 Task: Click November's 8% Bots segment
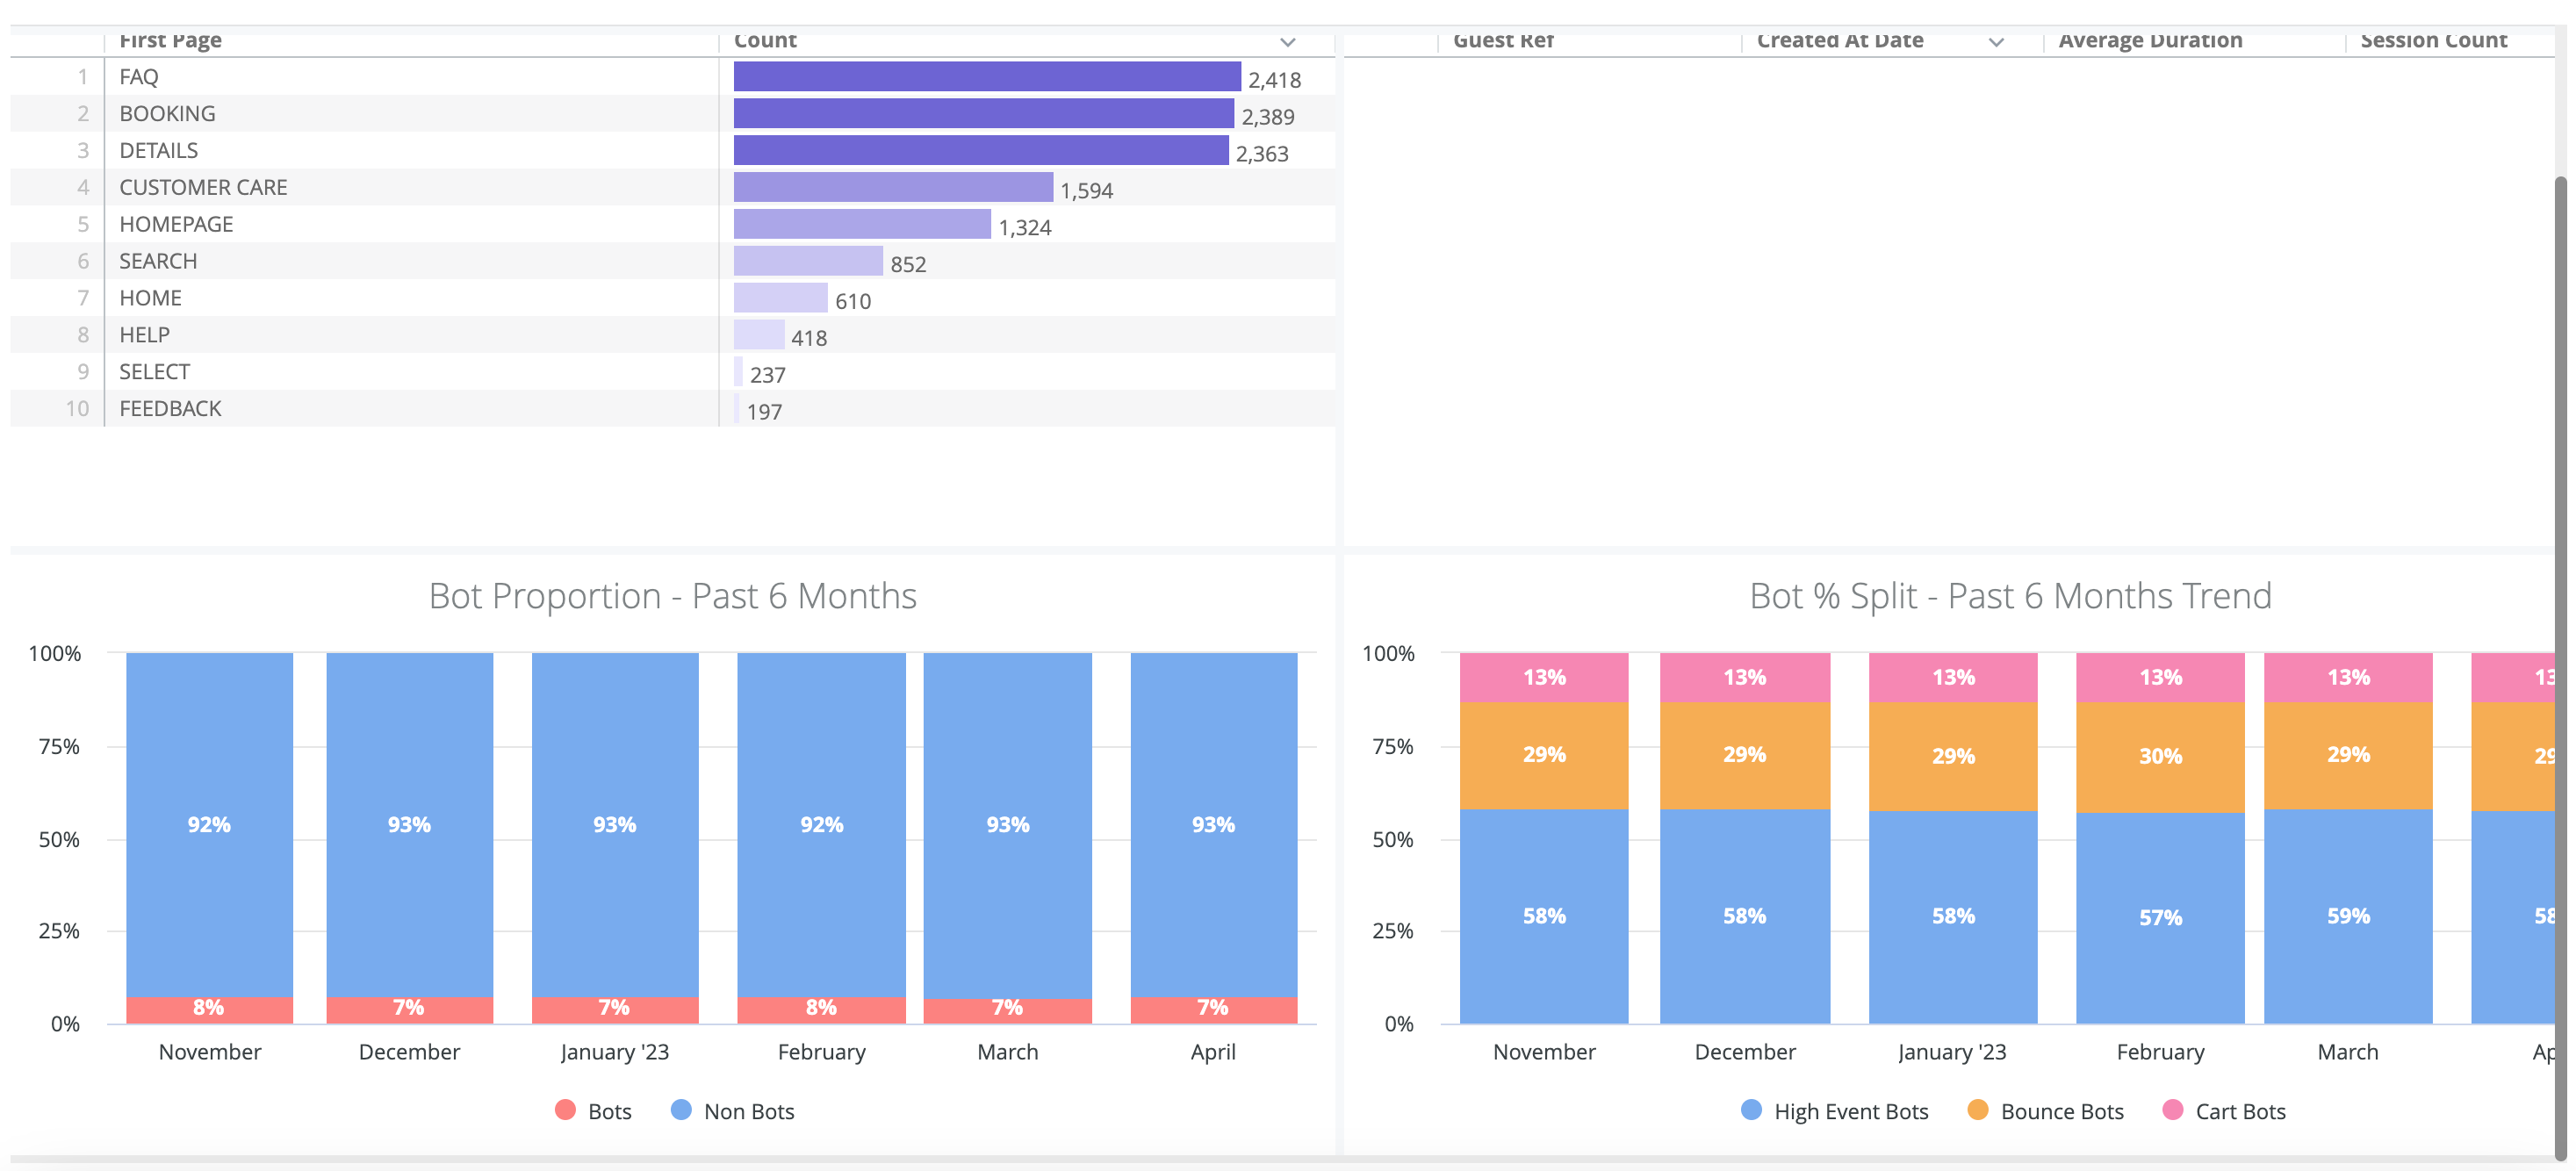pyautogui.click(x=209, y=1009)
